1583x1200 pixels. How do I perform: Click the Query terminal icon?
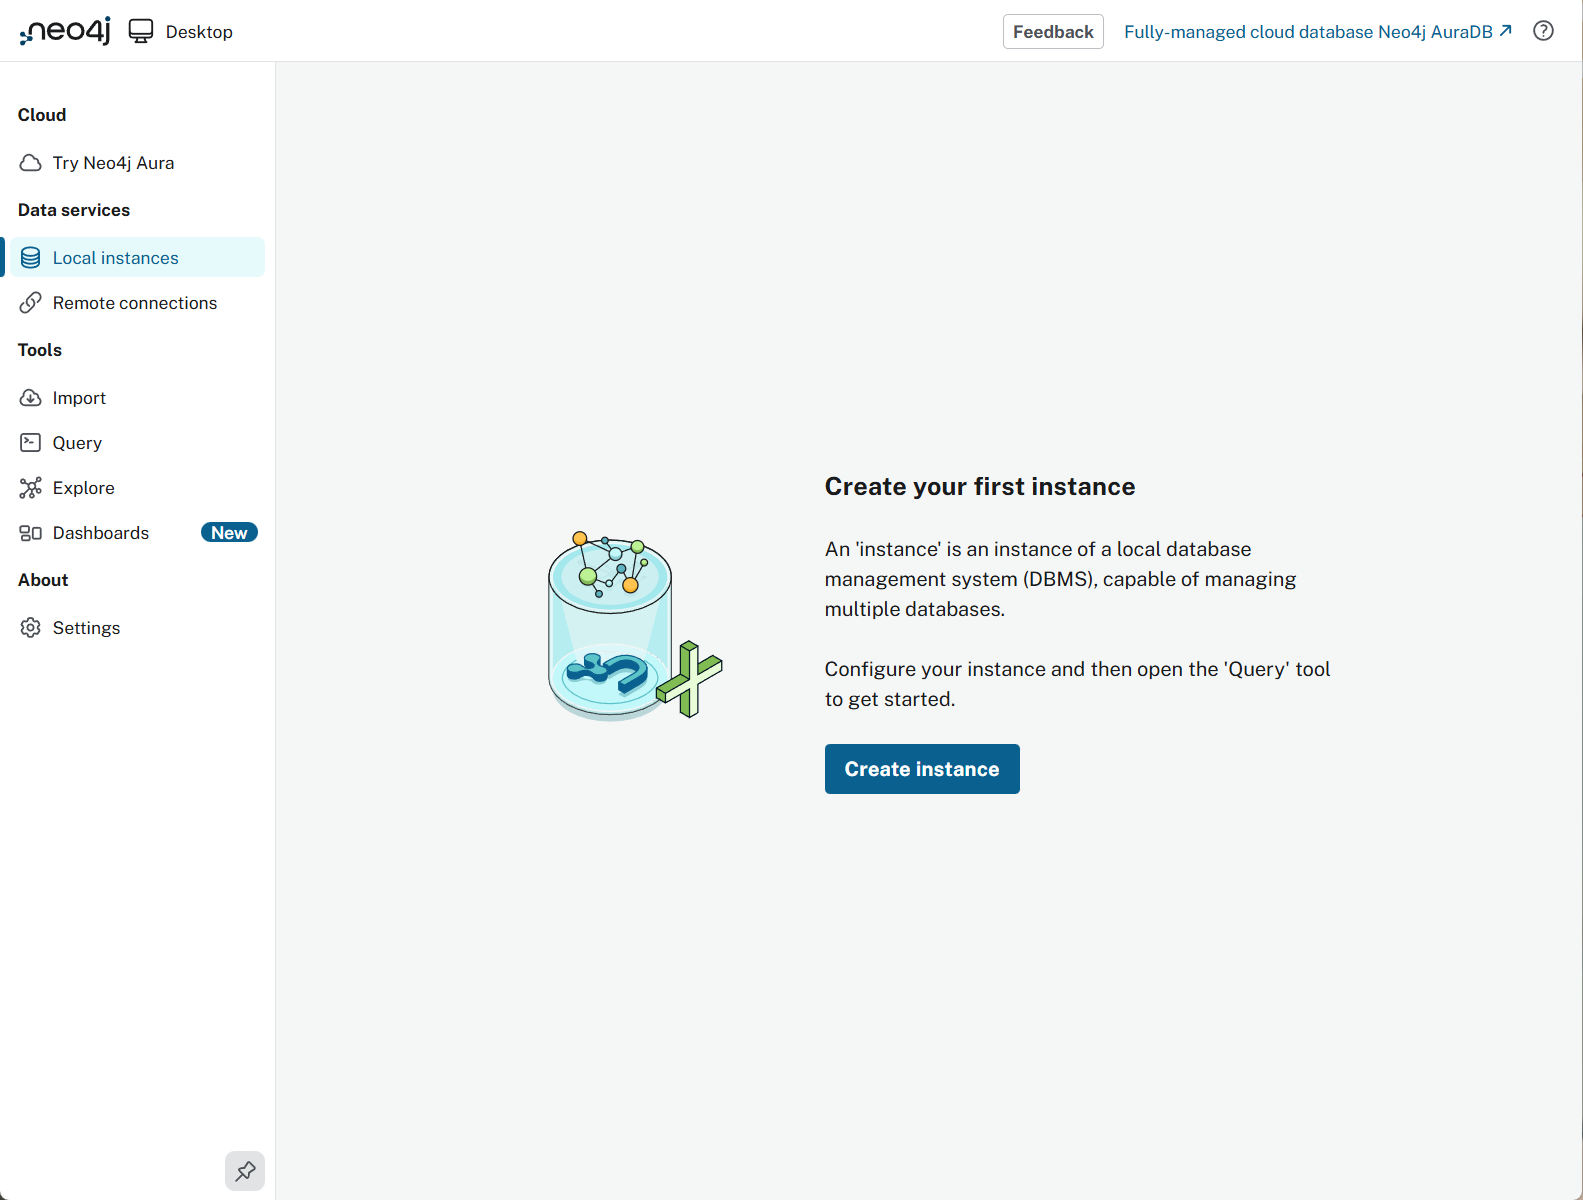click(x=31, y=443)
